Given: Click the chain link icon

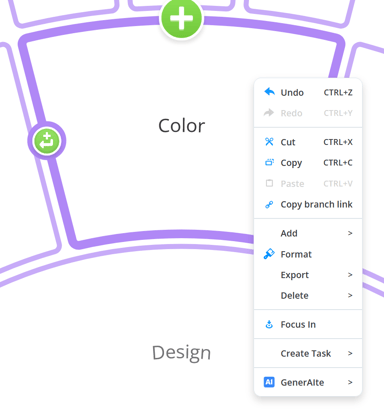Looking at the screenshot, I should pyautogui.click(x=269, y=204).
